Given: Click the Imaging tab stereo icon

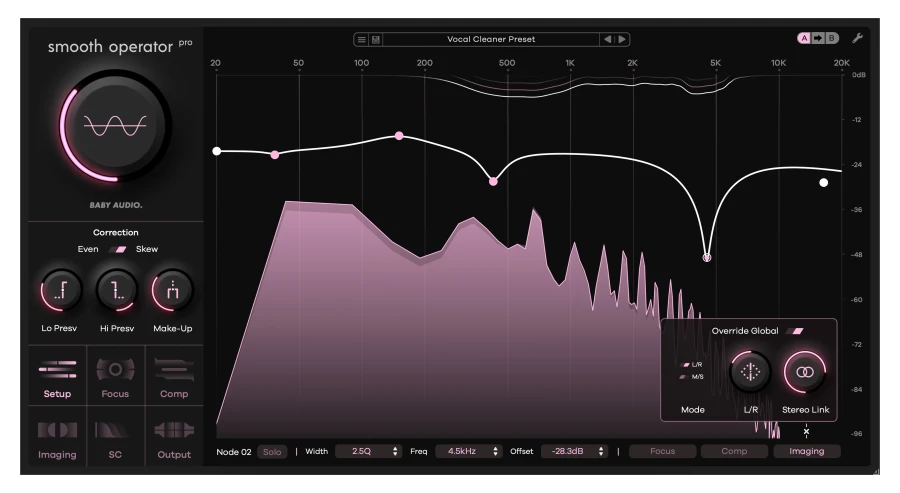Looking at the screenshot, I should coord(57,430).
